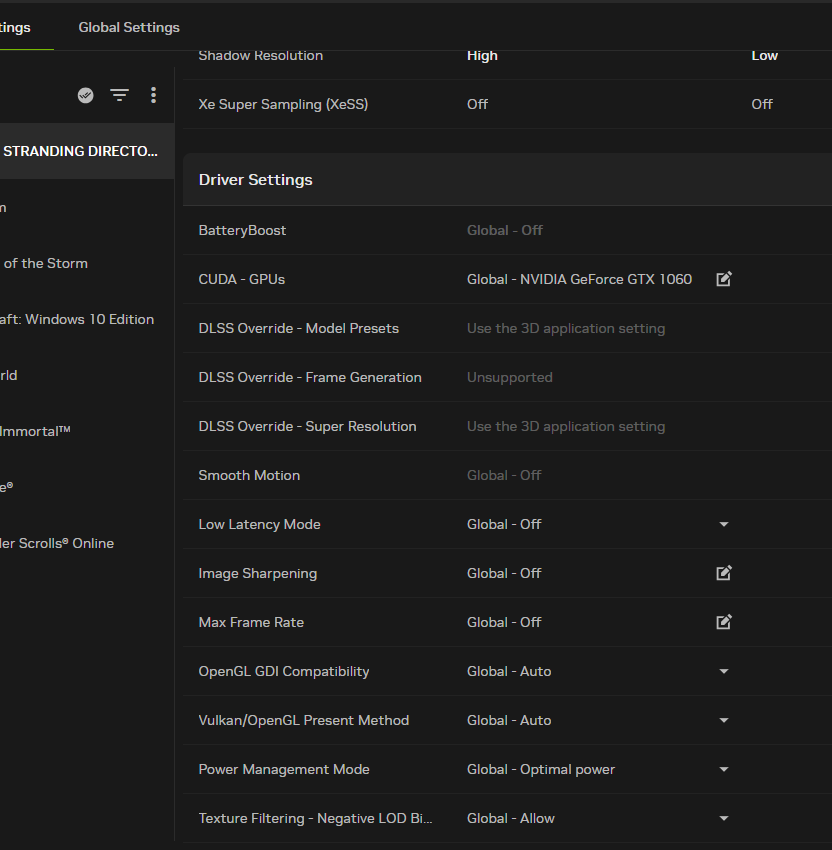832x850 pixels.
Task: Click the Texture Filtering - Negative LOD Bi... label
Action: point(315,818)
